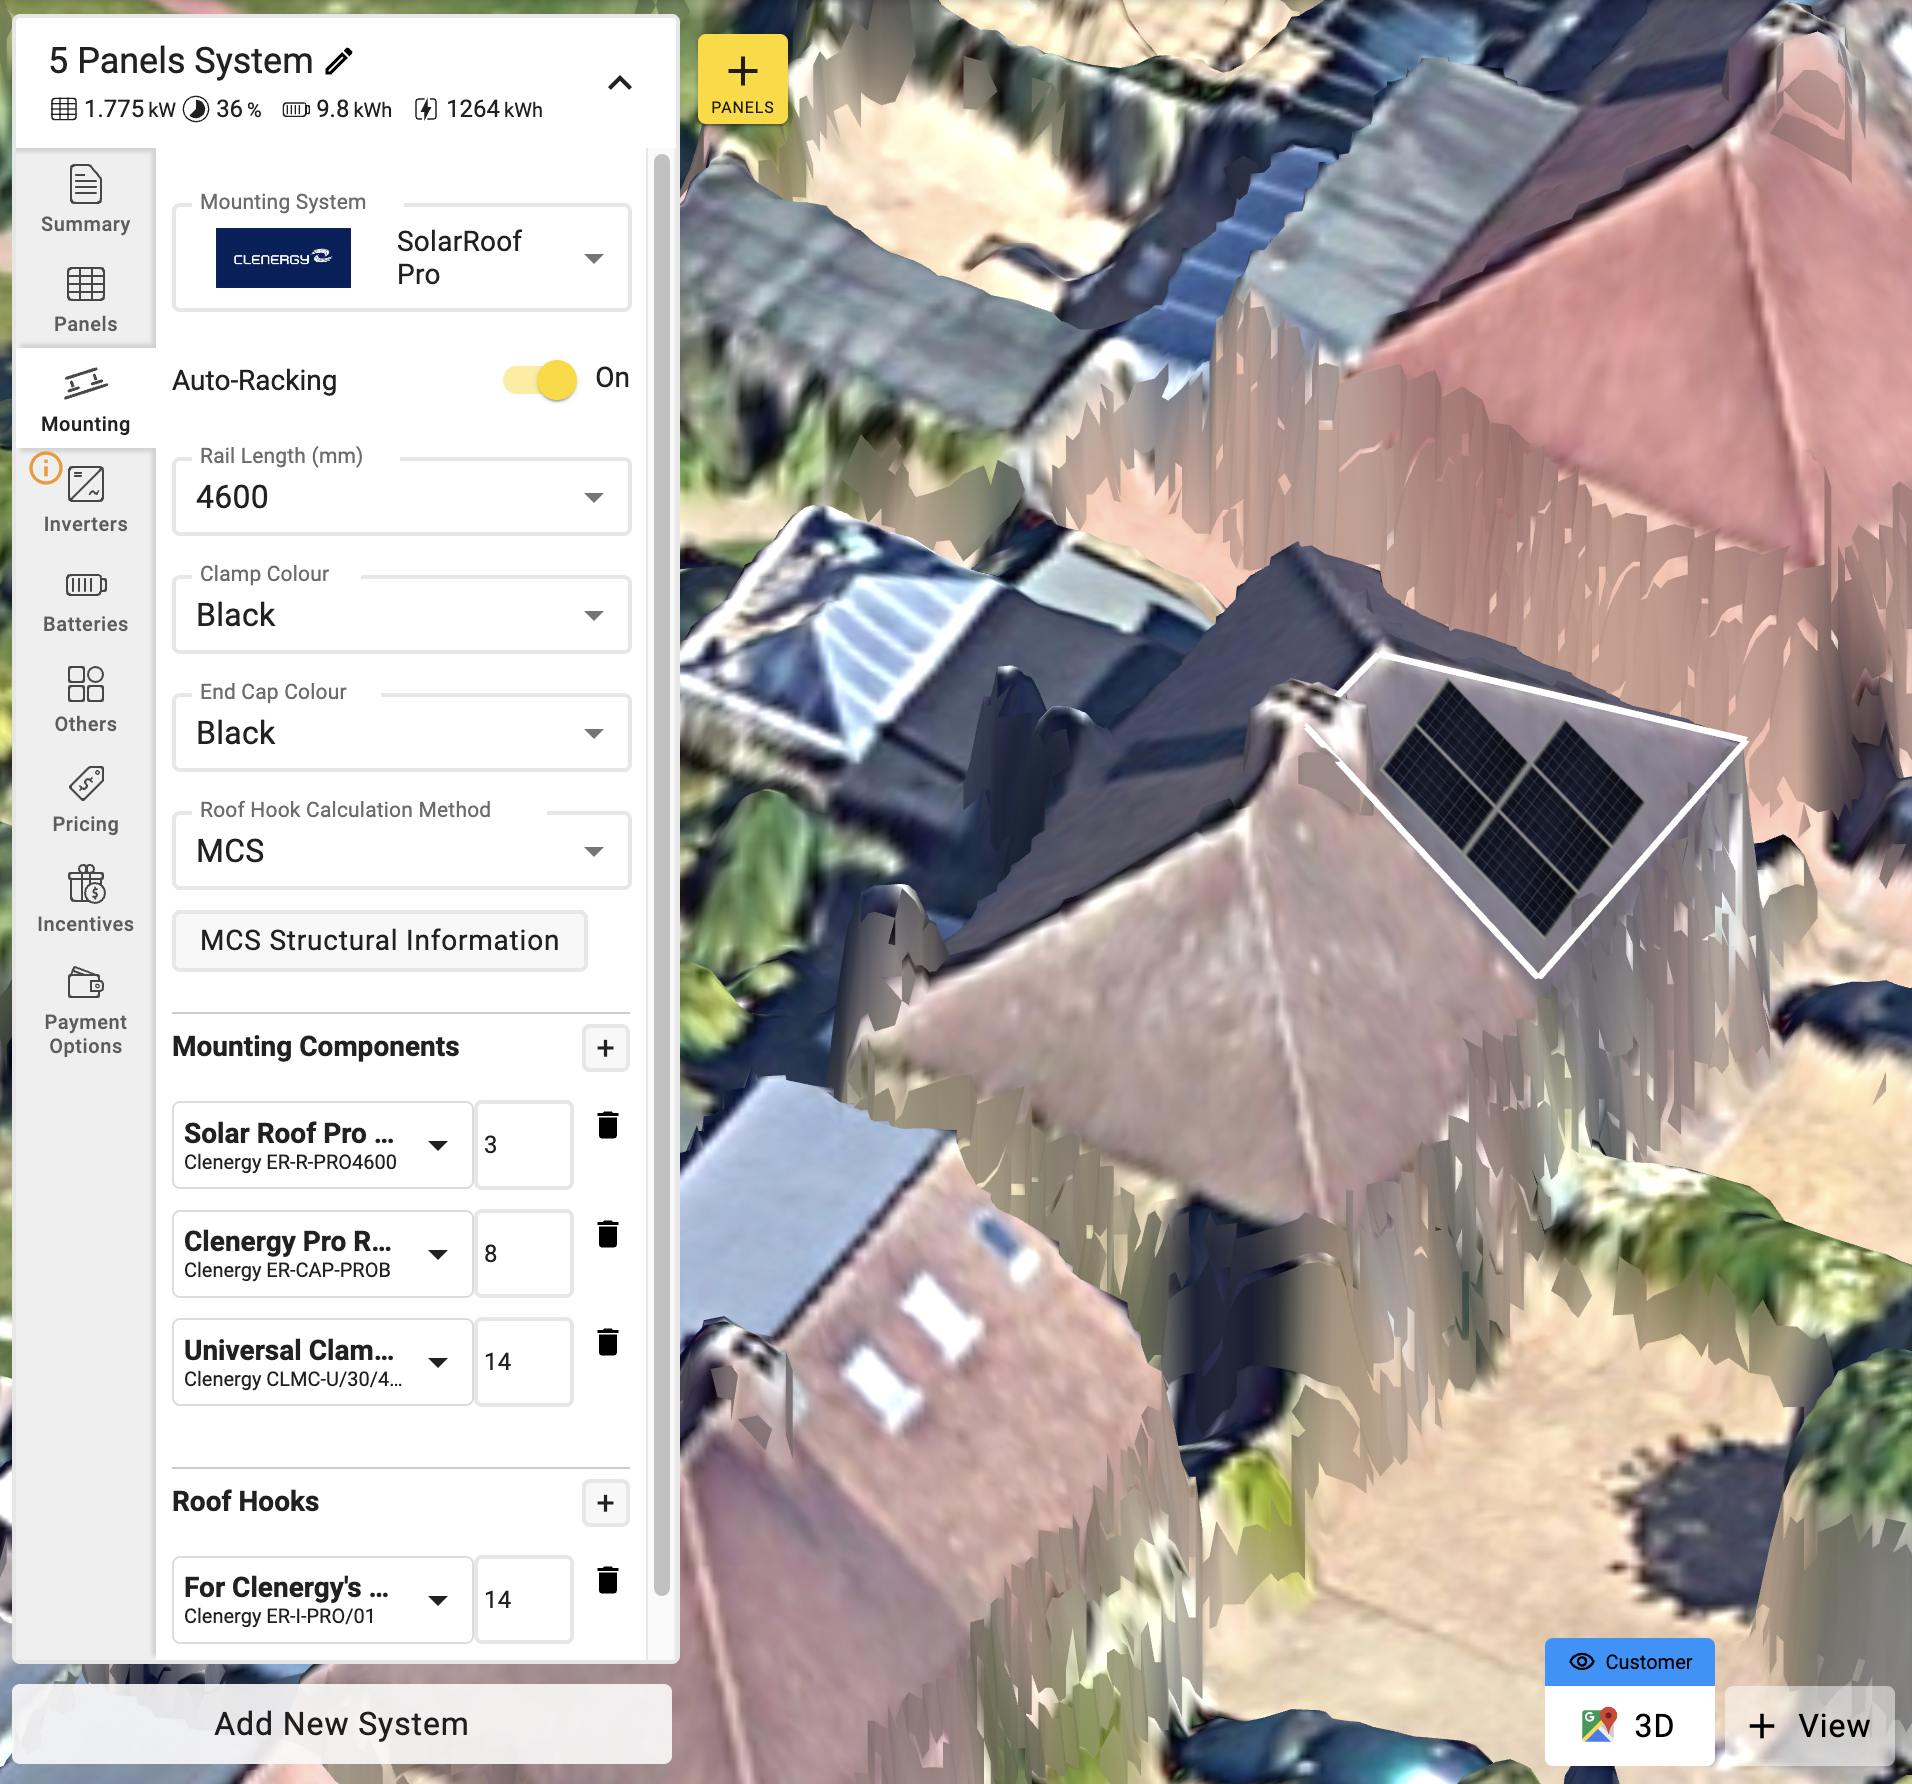The image size is (1912, 1784).
Task: Click the pencil icon to rename system
Action: tap(340, 61)
